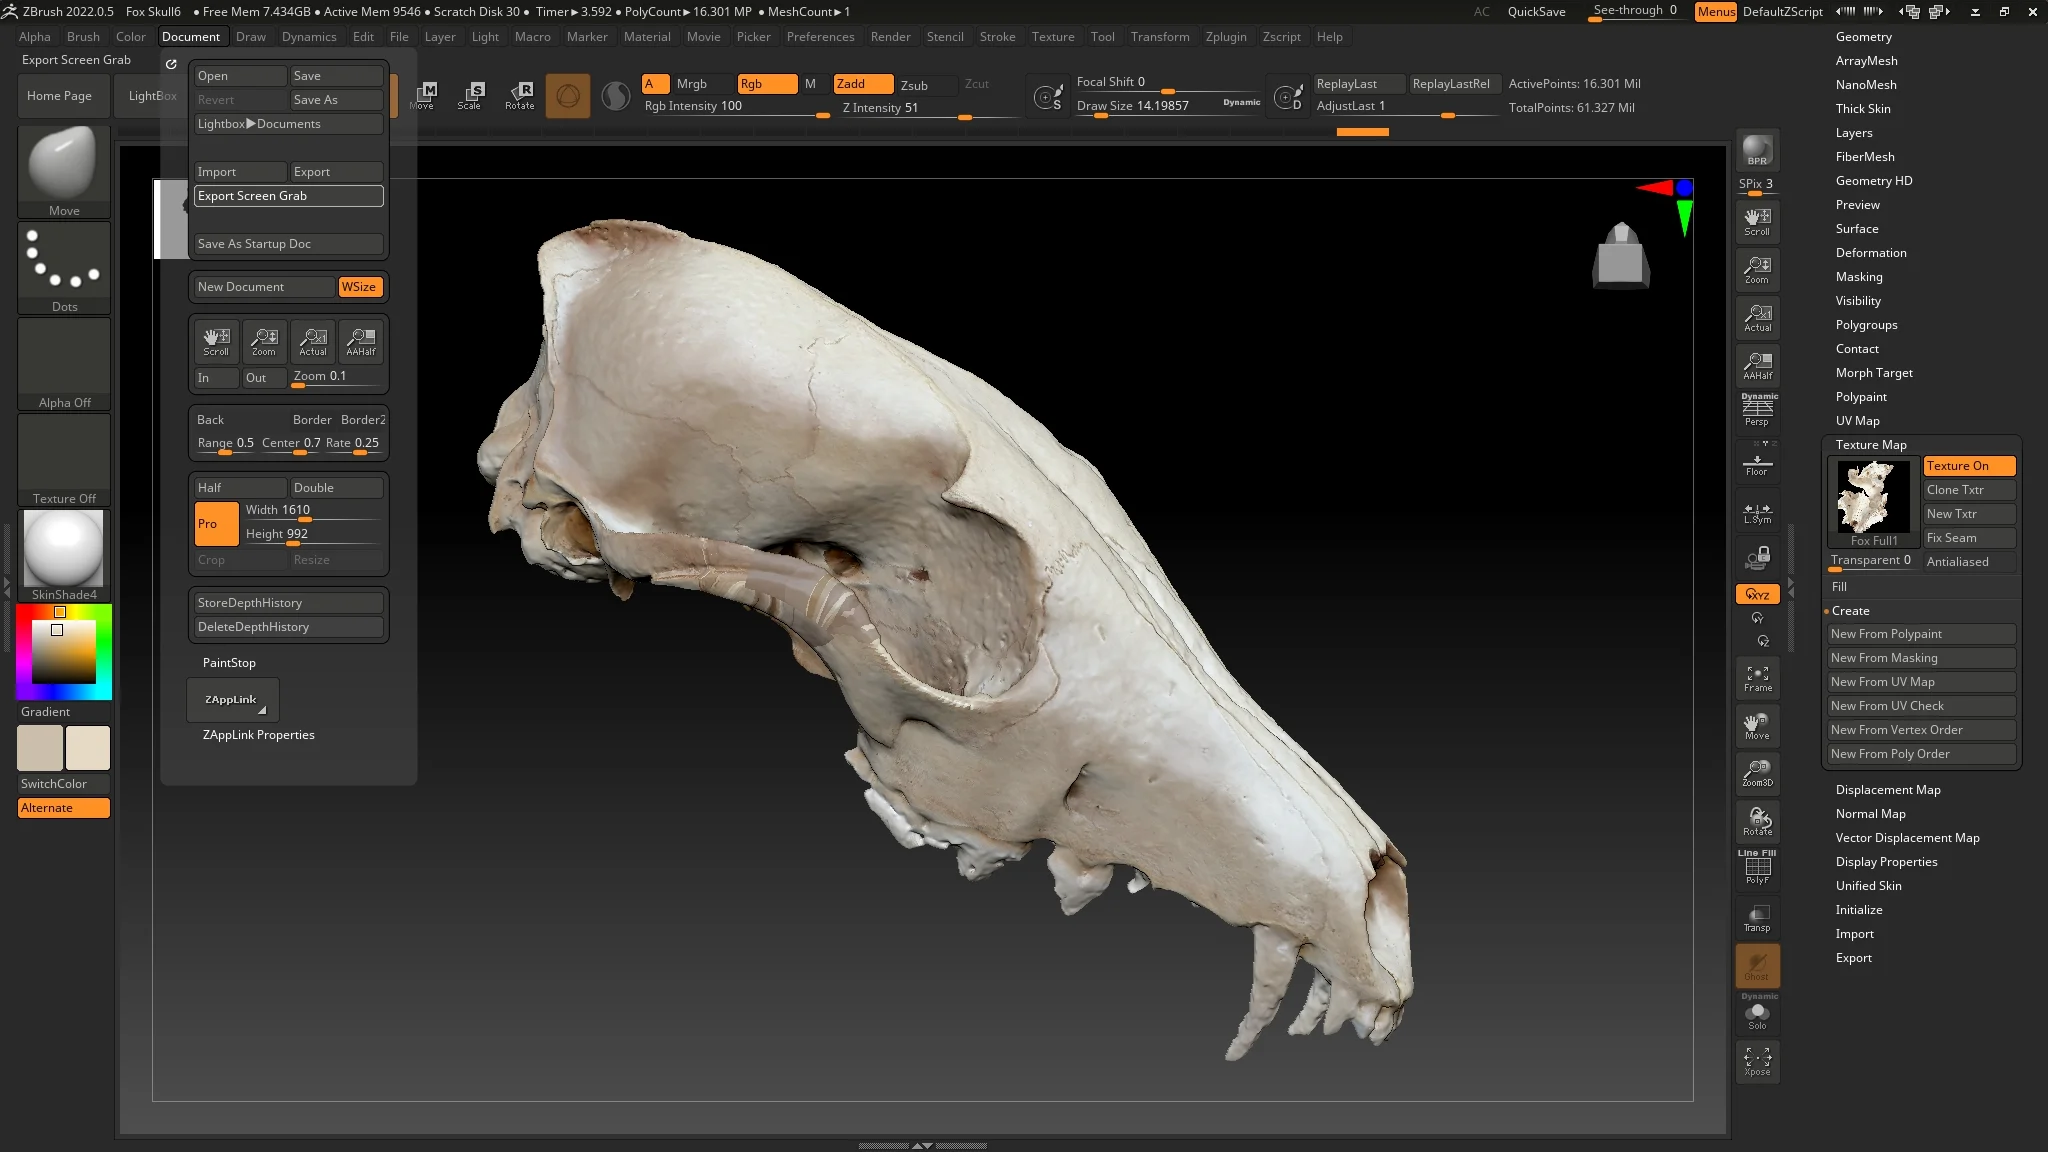Expand the Normal Map subpalette
The image size is (2048, 1152).
coord(1870,814)
